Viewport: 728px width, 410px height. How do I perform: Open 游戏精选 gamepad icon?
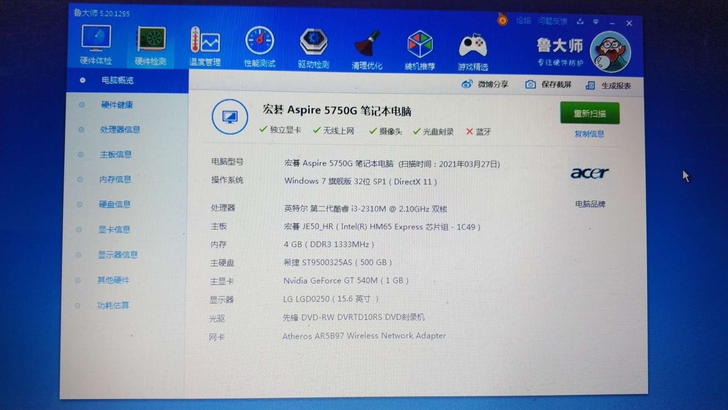pyautogui.click(x=472, y=42)
